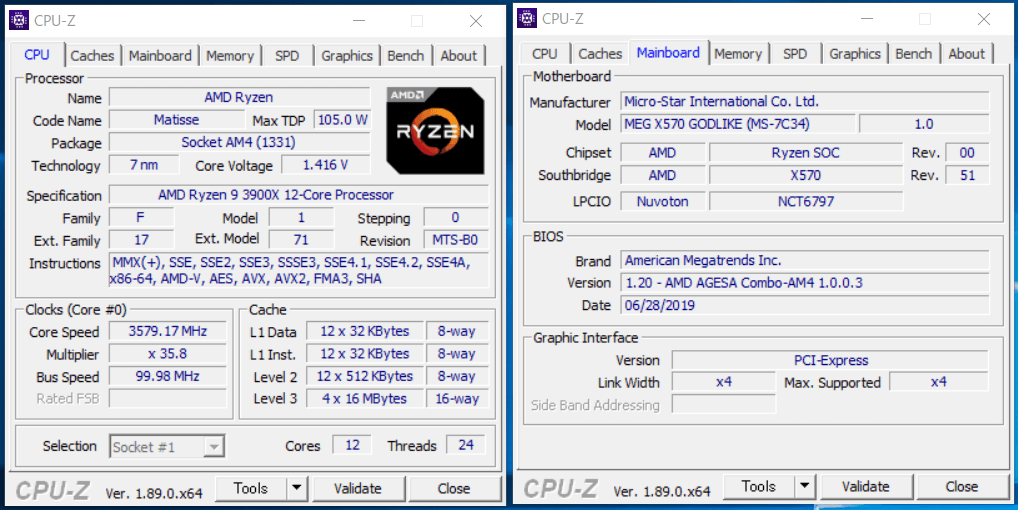Open About tab in left window
Screen dimensions: 1018x510
[458, 56]
